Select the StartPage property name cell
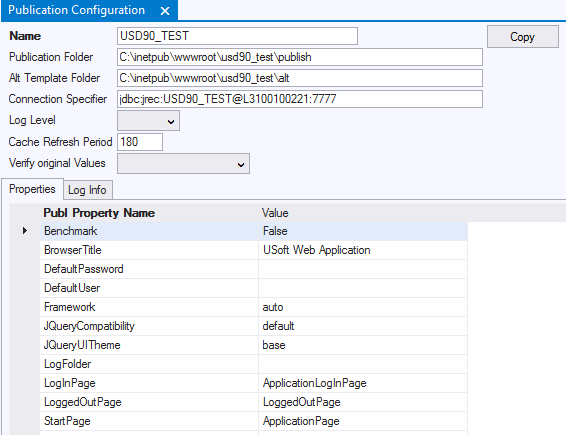 (149, 421)
